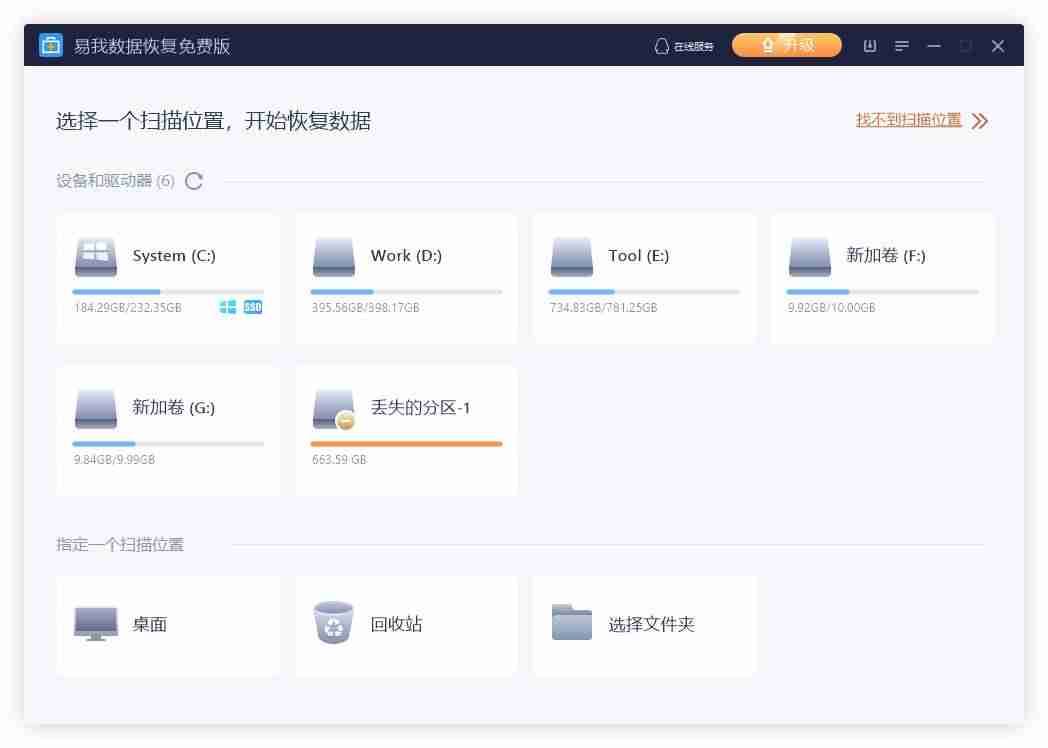1048x748 pixels.
Task: Open the hamburger menu in title bar
Action: (x=902, y=46)
